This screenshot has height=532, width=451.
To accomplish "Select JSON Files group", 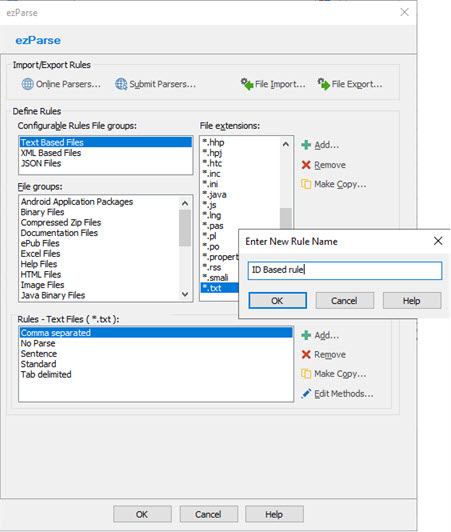I will point(106,163).
